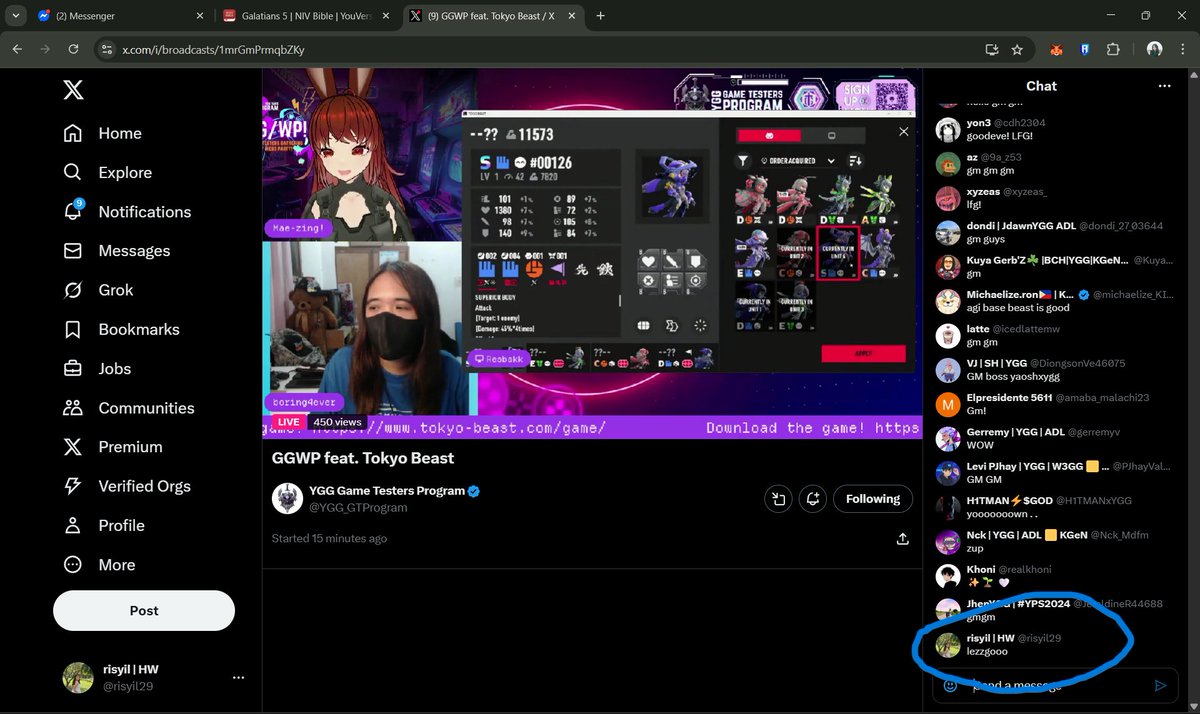
Task: Click the @YGG_GTProgram handle
Action: tap(358, 507)
